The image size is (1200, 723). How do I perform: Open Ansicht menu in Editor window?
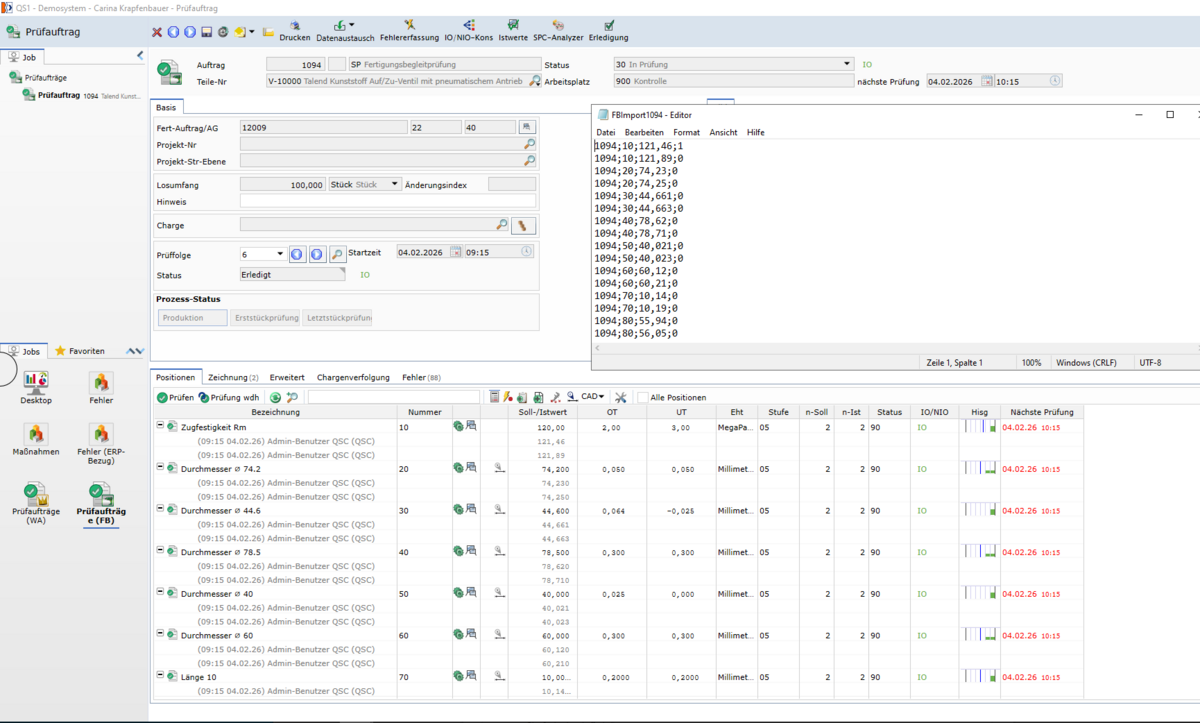coord(723,132)
